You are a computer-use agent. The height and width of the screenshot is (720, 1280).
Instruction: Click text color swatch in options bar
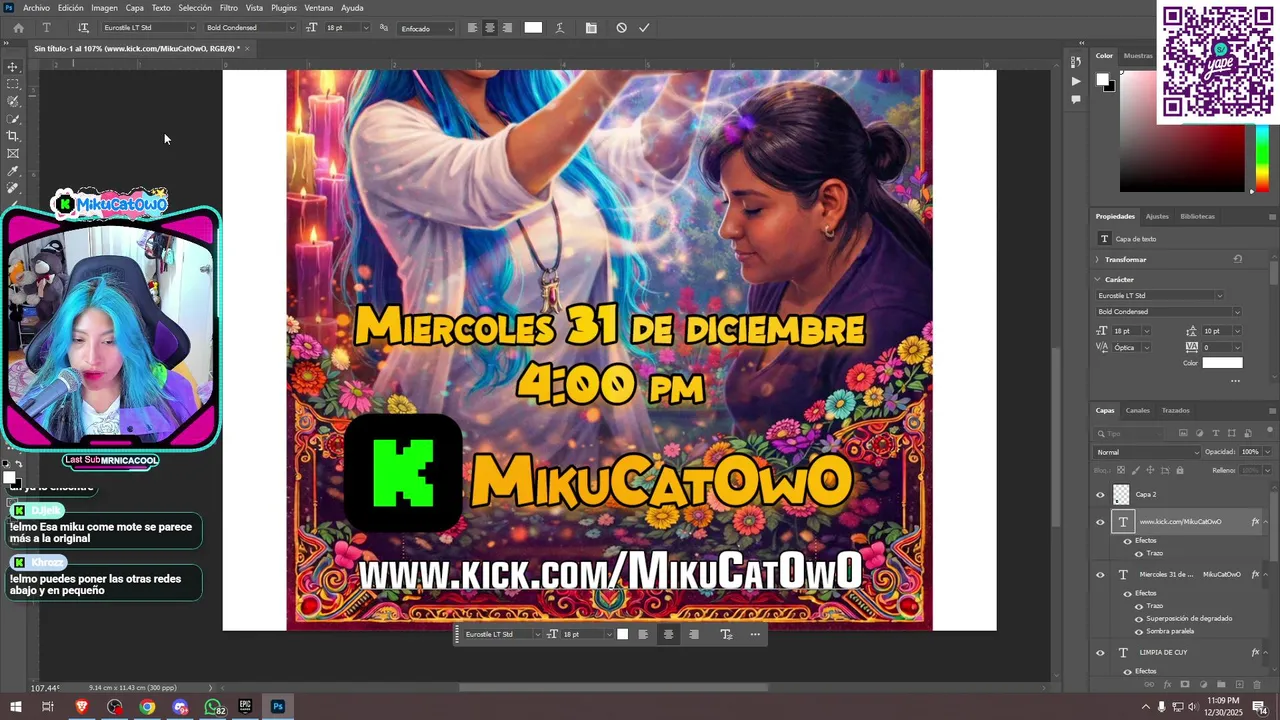click(533, 28)
